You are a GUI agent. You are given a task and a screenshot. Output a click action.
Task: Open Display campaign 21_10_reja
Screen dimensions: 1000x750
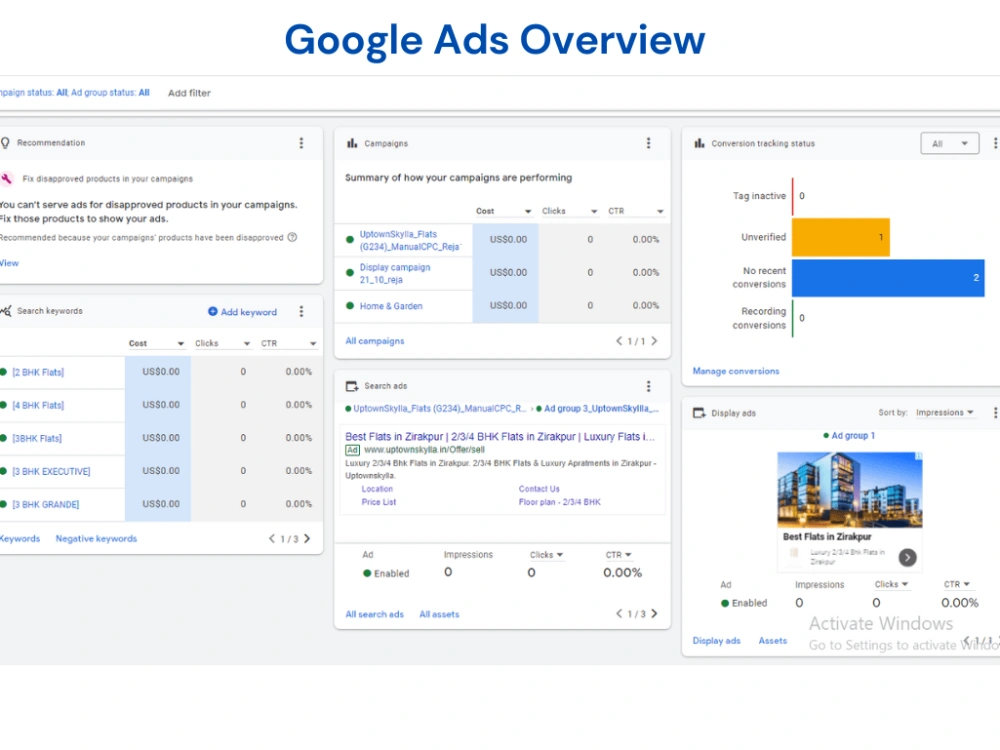tap(395, 273)
